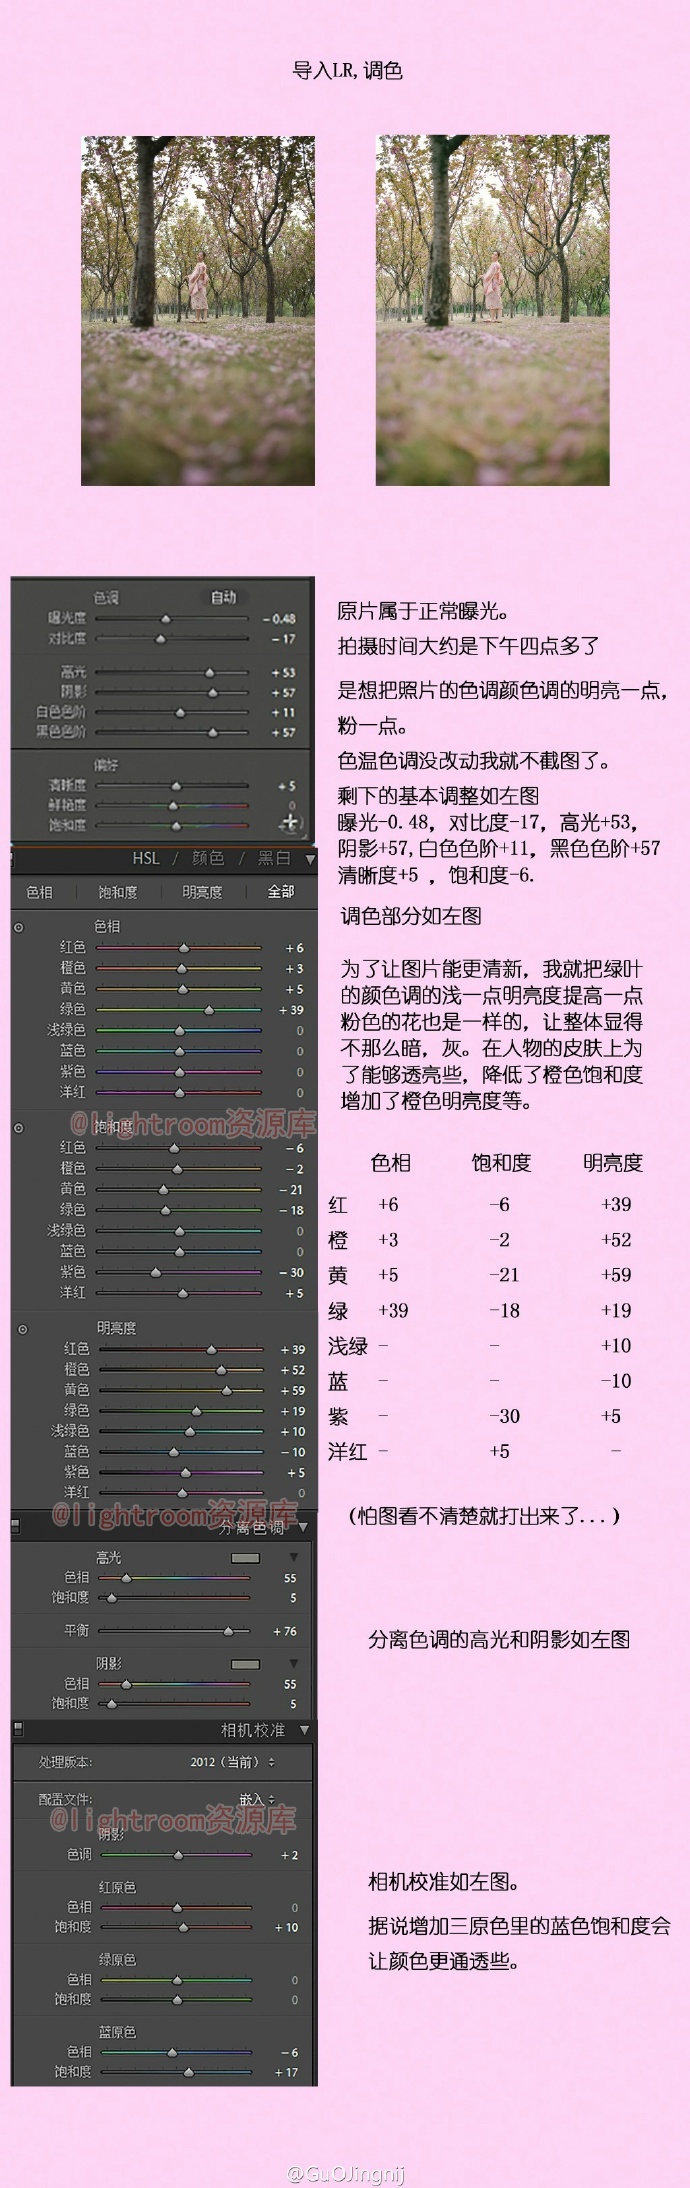The width and height of the screenshot is (690, 2188).
Task: Click the text 原片属于正常曝光。
Action: click(x=423, y=611)
